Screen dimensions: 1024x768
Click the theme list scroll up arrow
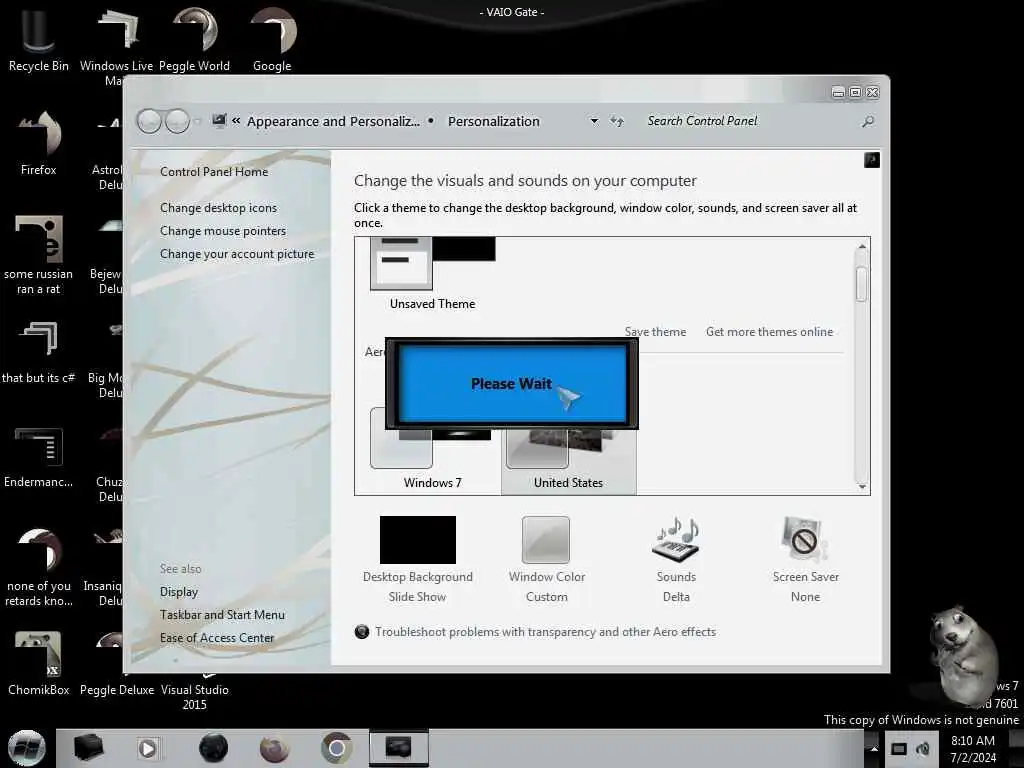tap(862, 246)
